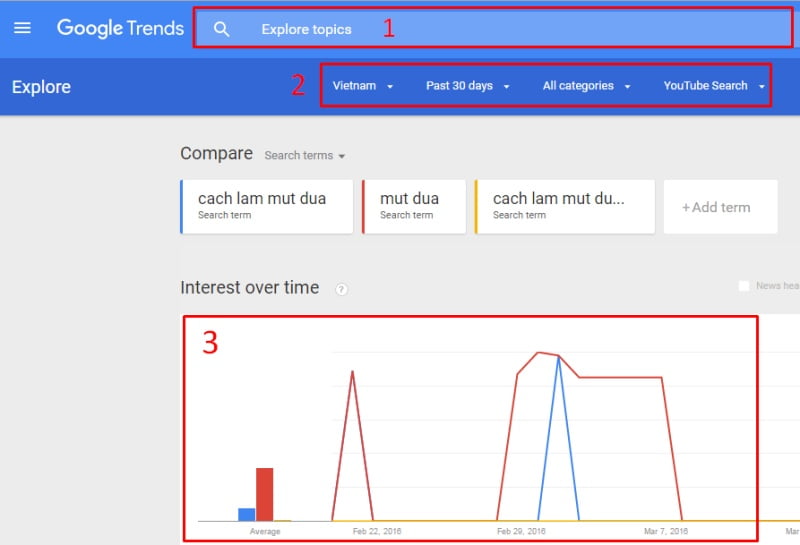Screen dimensions: 800x545
Task: Open the hamburger navigation menu
Action: point(22,28)
